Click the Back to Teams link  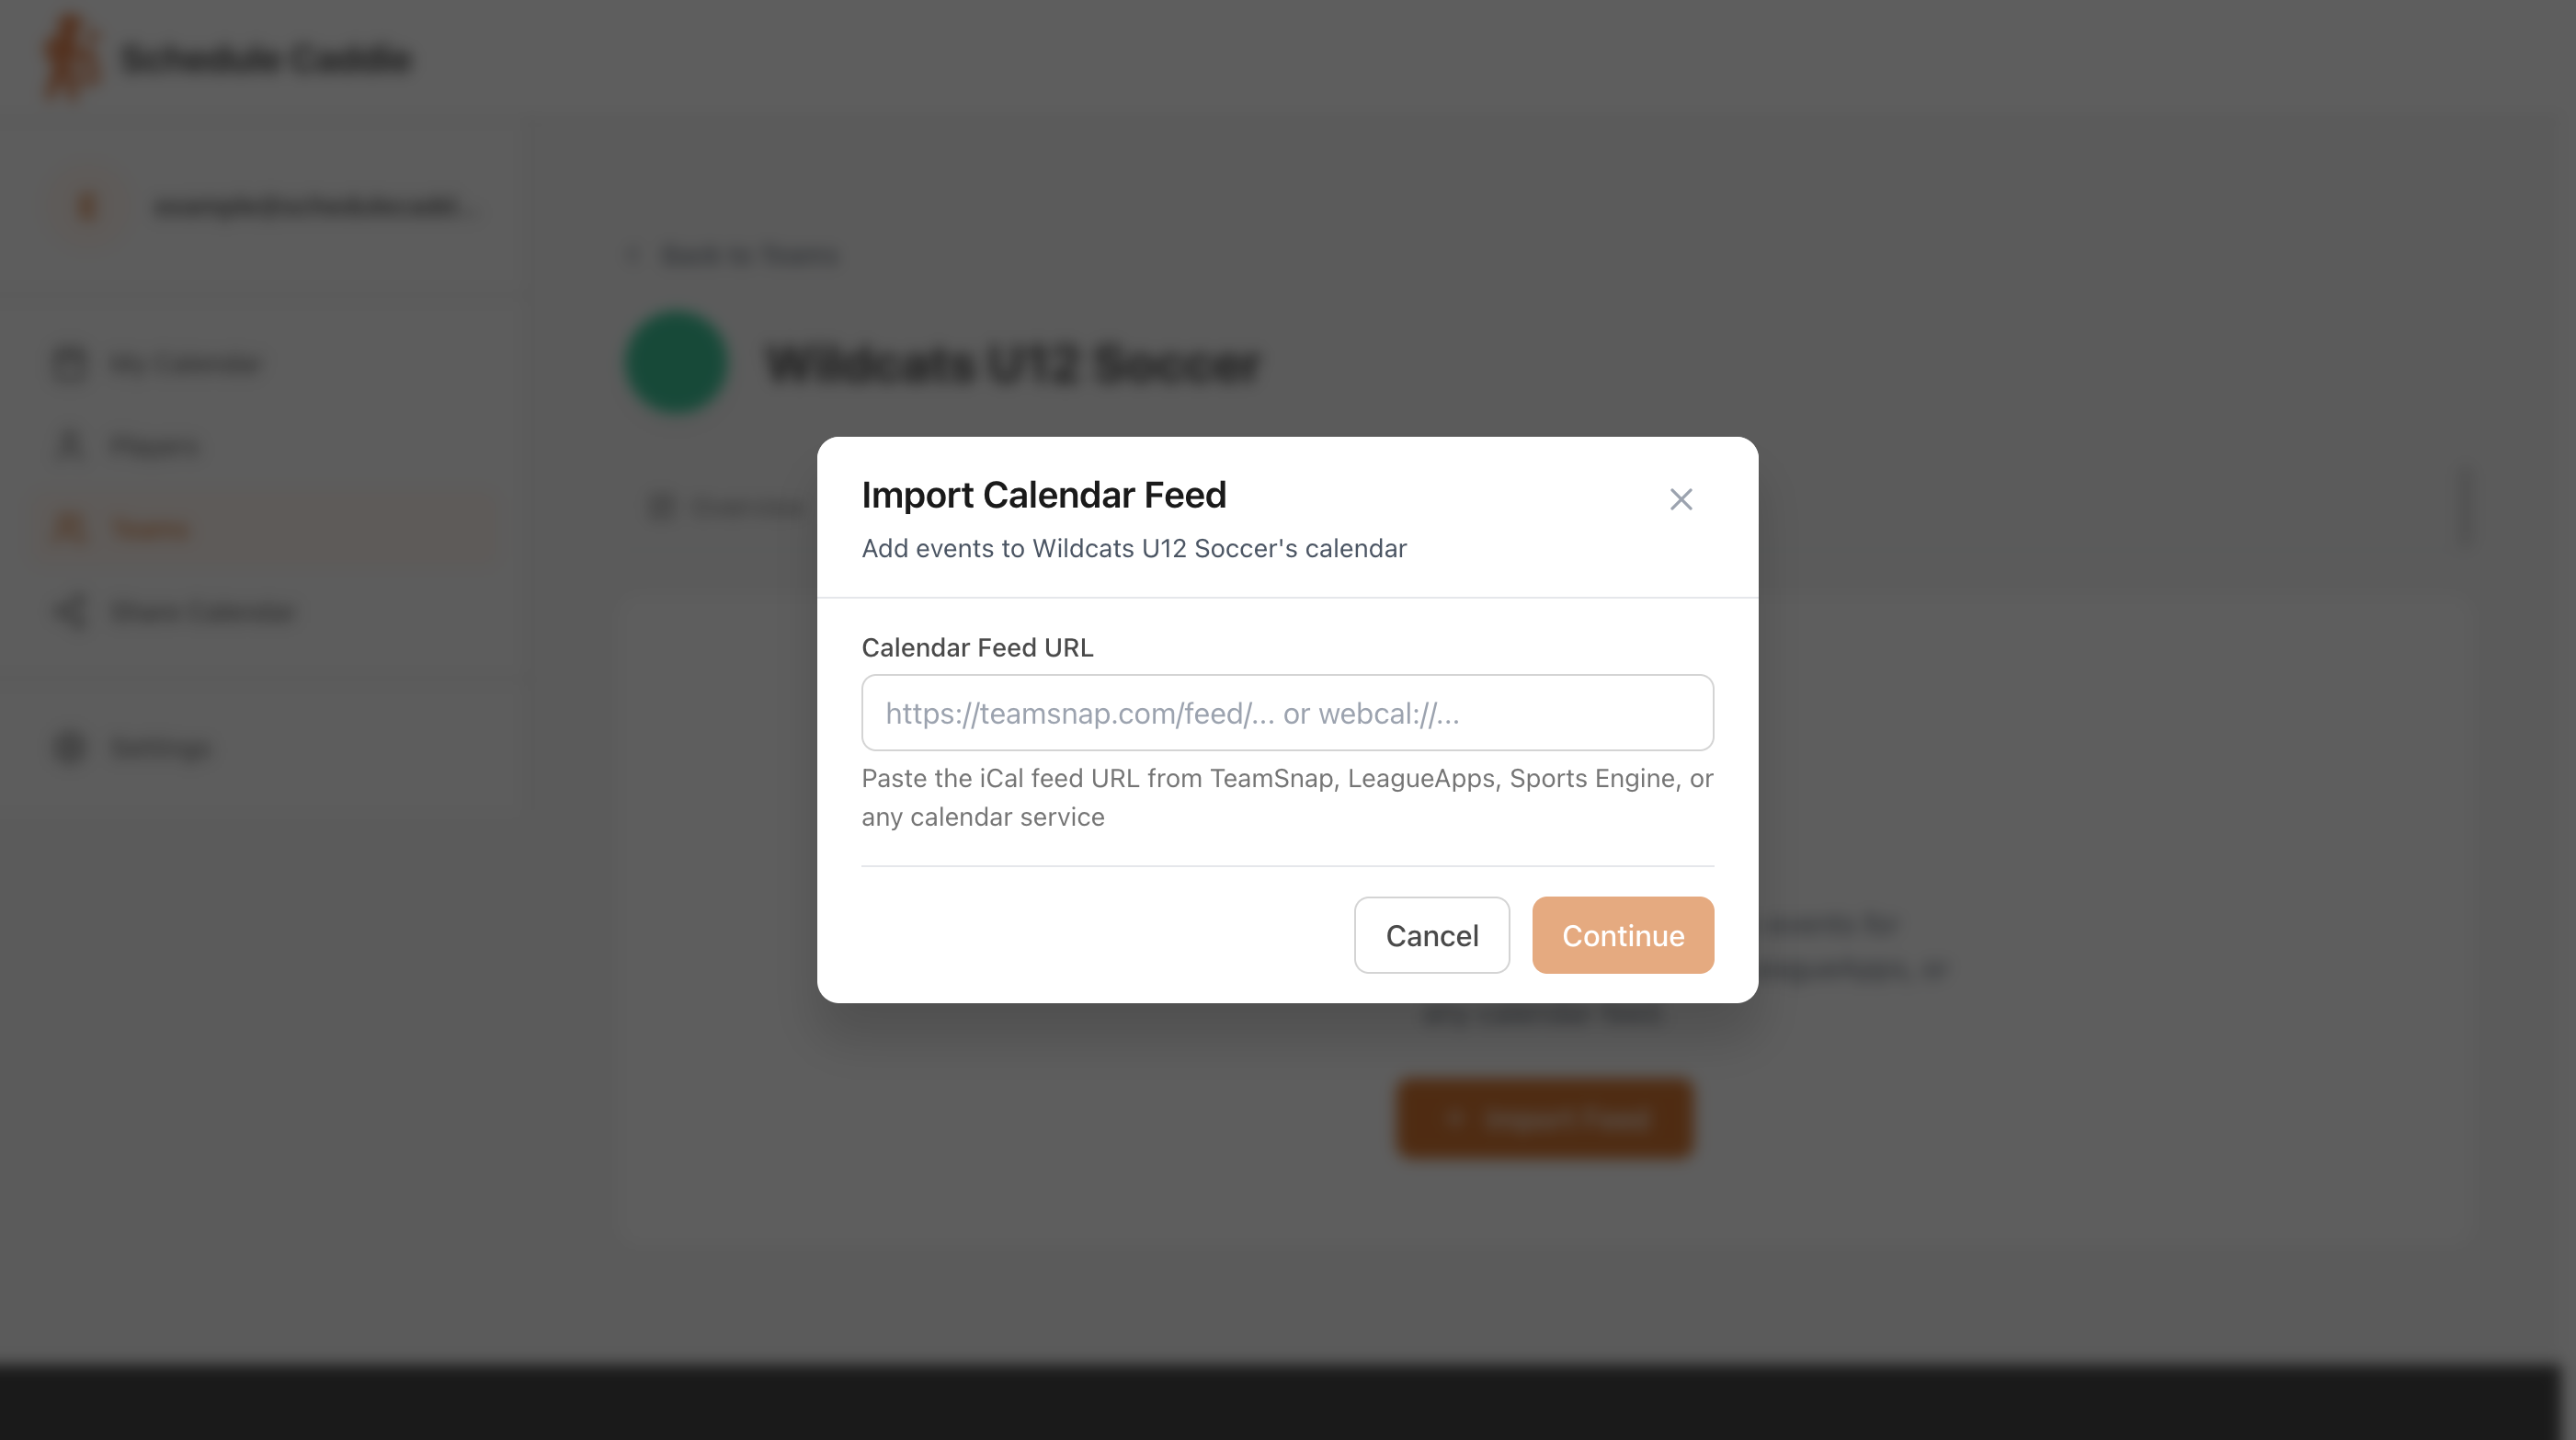750,255
